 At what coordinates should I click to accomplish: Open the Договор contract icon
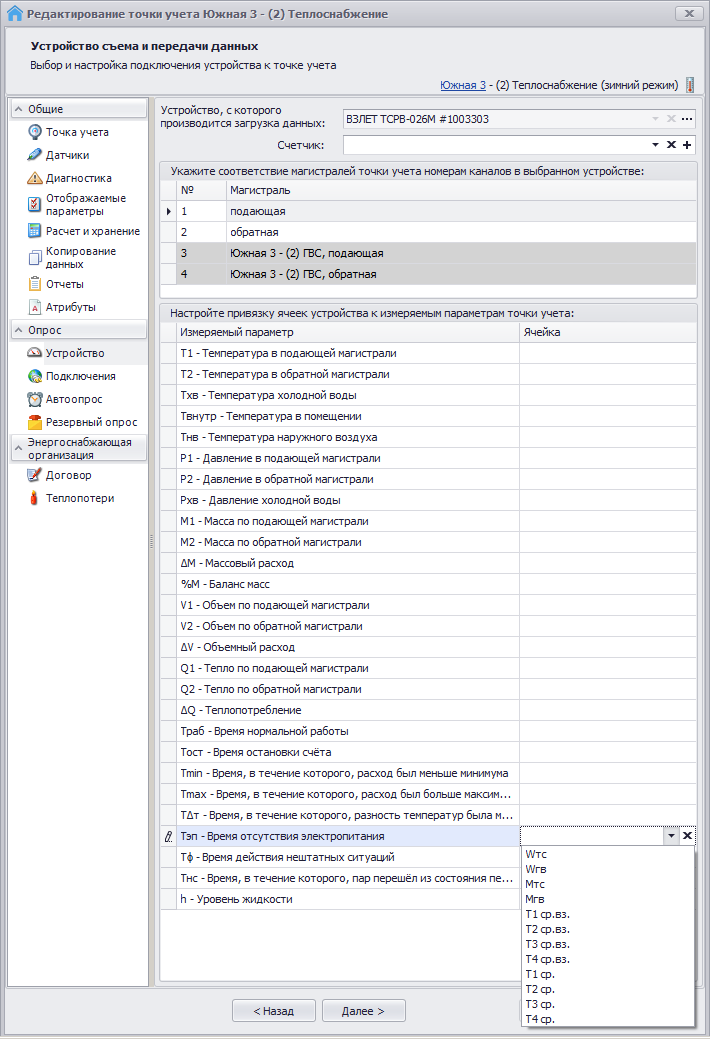tap(34, 474)
